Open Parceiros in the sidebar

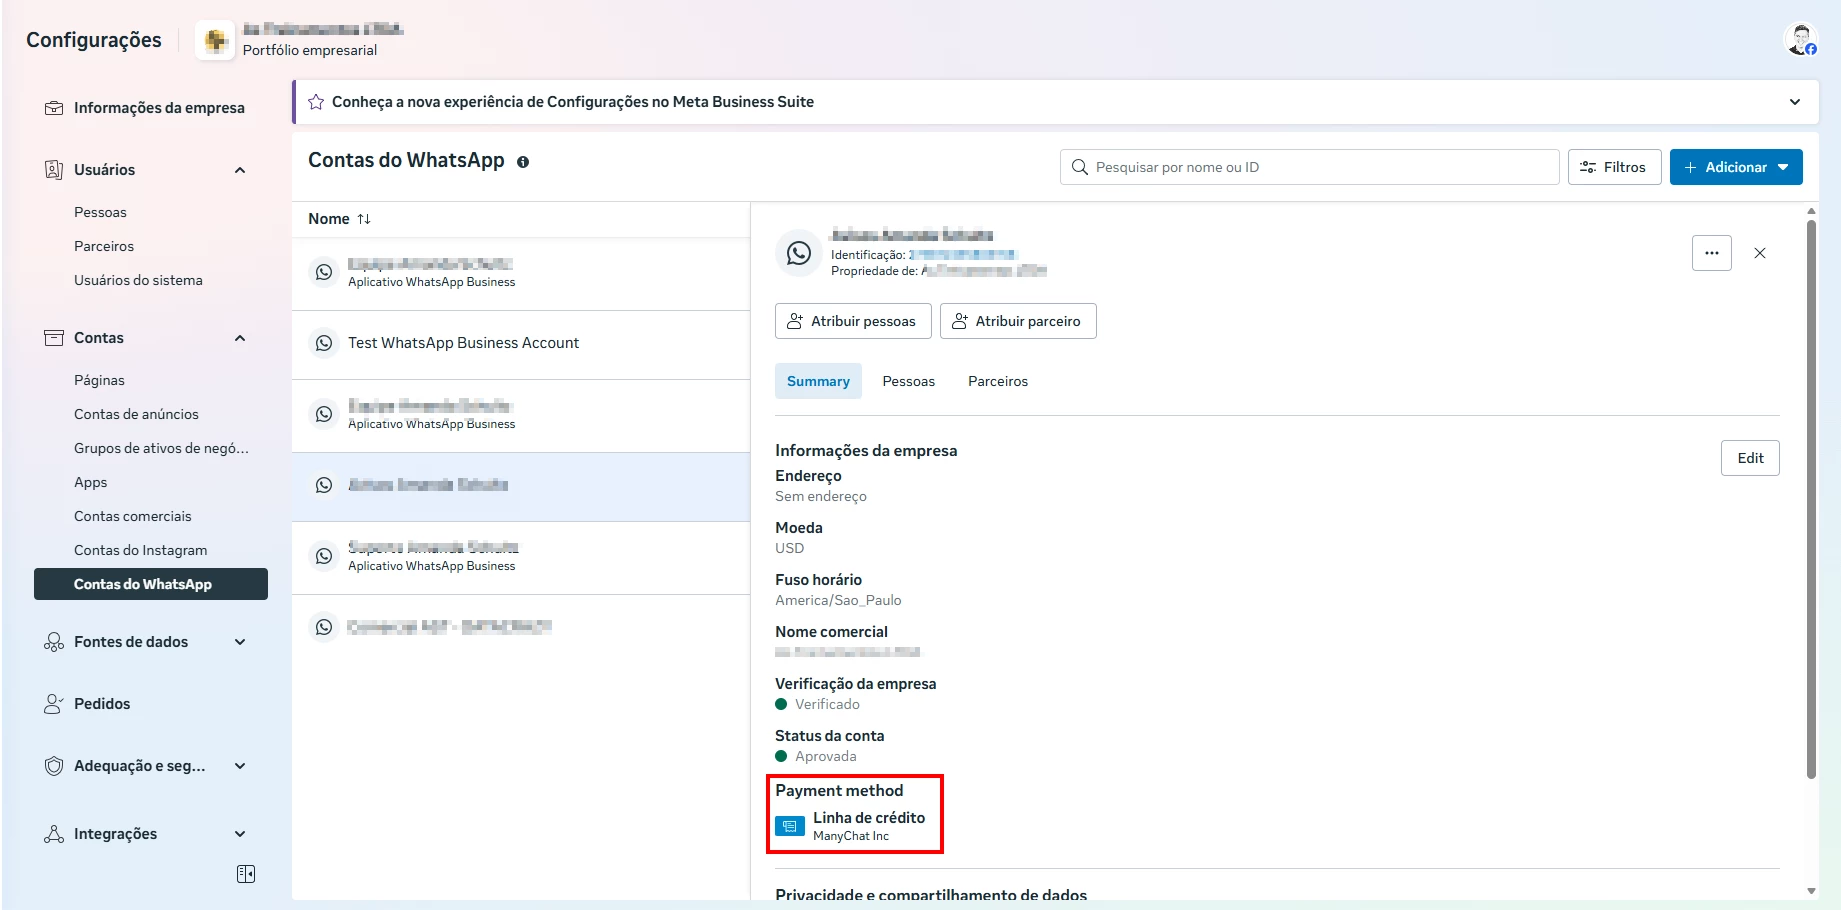click(104, 246)
